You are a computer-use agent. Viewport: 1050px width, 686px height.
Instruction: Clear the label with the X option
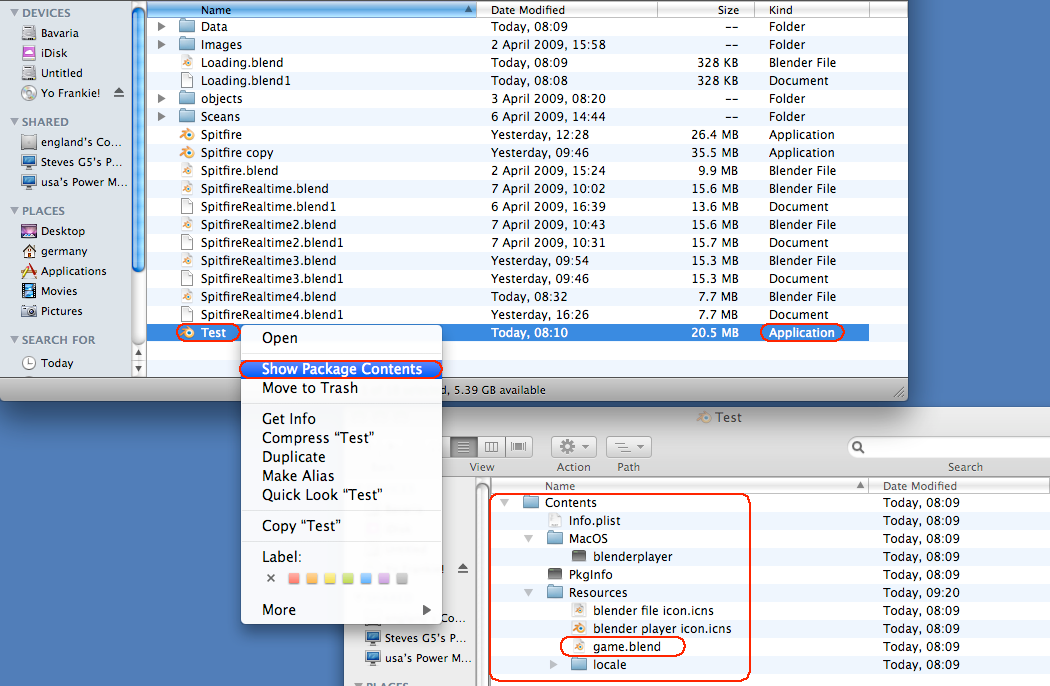click(x=271, y=578)
